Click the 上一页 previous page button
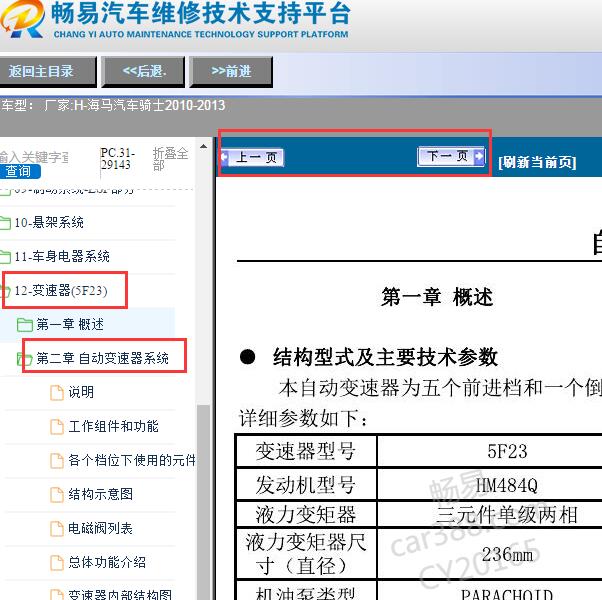The width and height of the screenshot is (602, 600). click(252, 157)
